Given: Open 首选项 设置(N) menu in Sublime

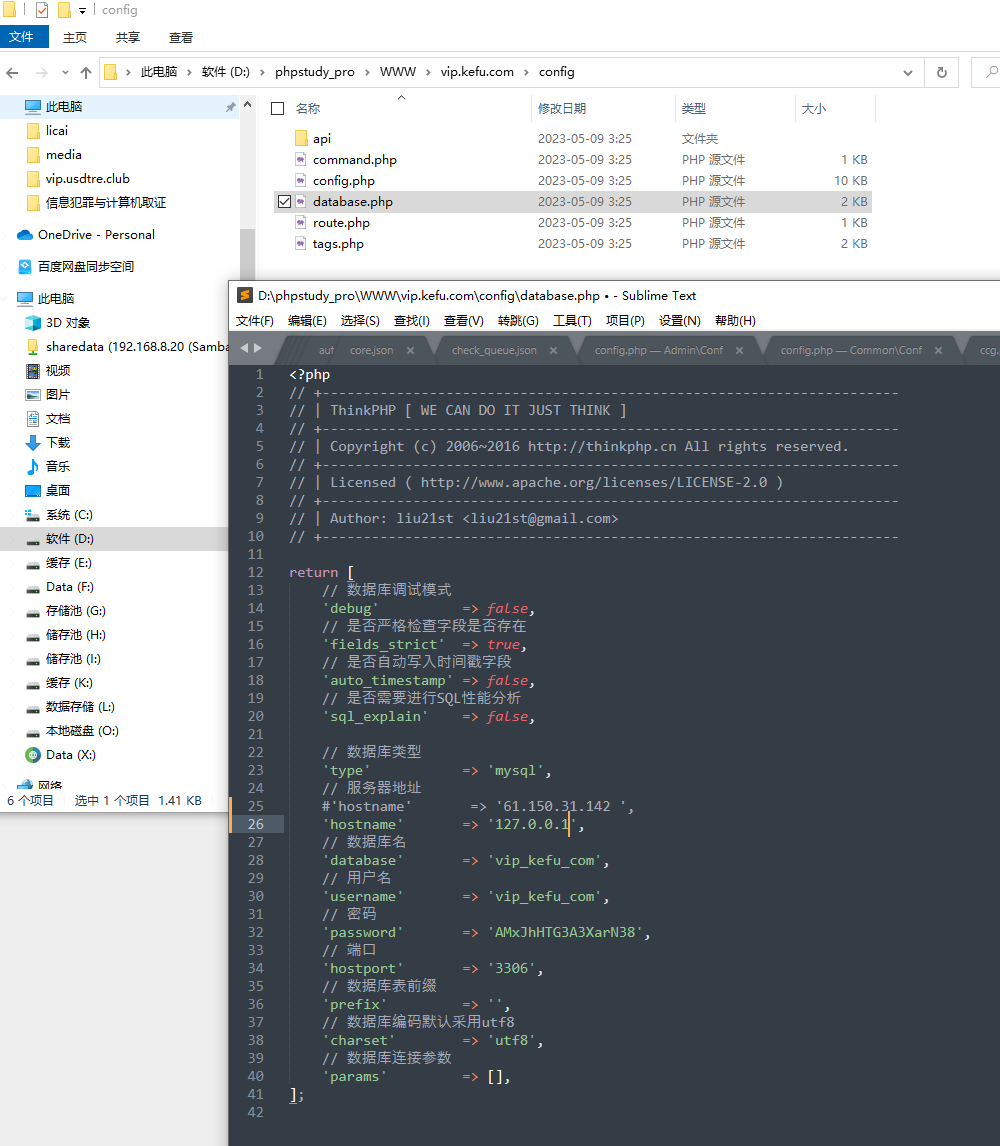Looking at the screenshot, I should (x=679, y=321).
